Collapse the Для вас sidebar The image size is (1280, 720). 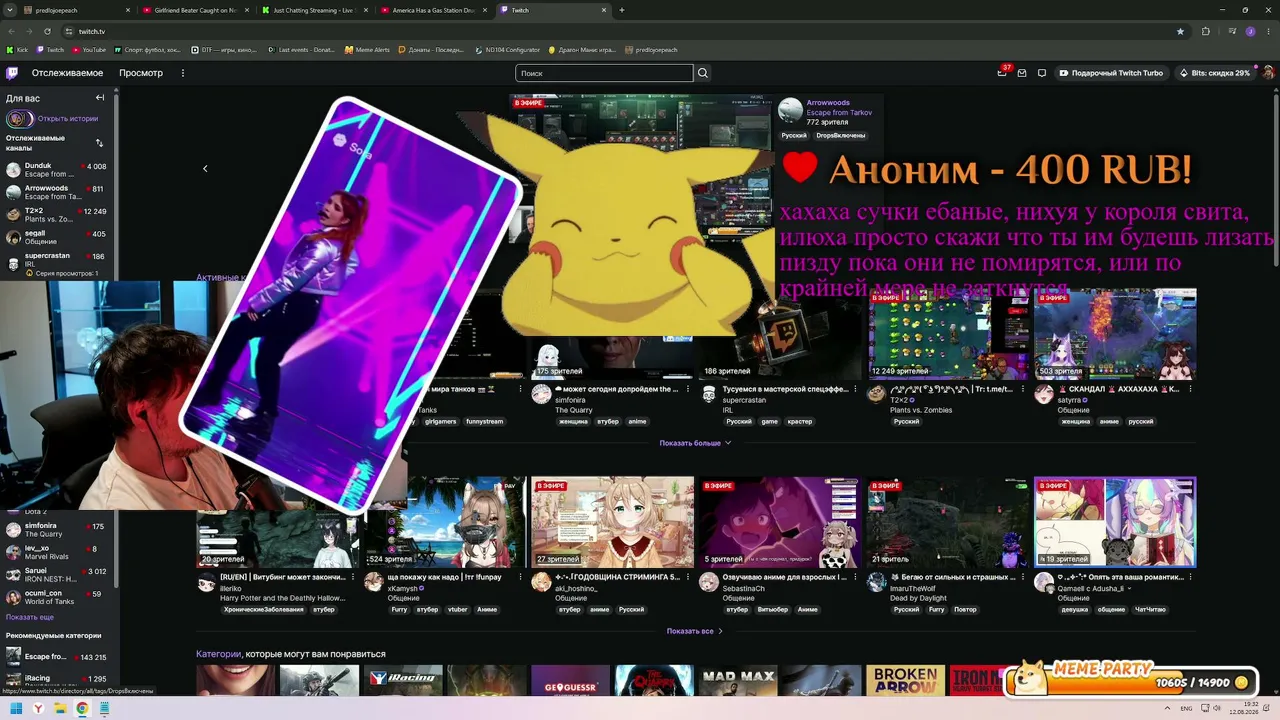100,98
